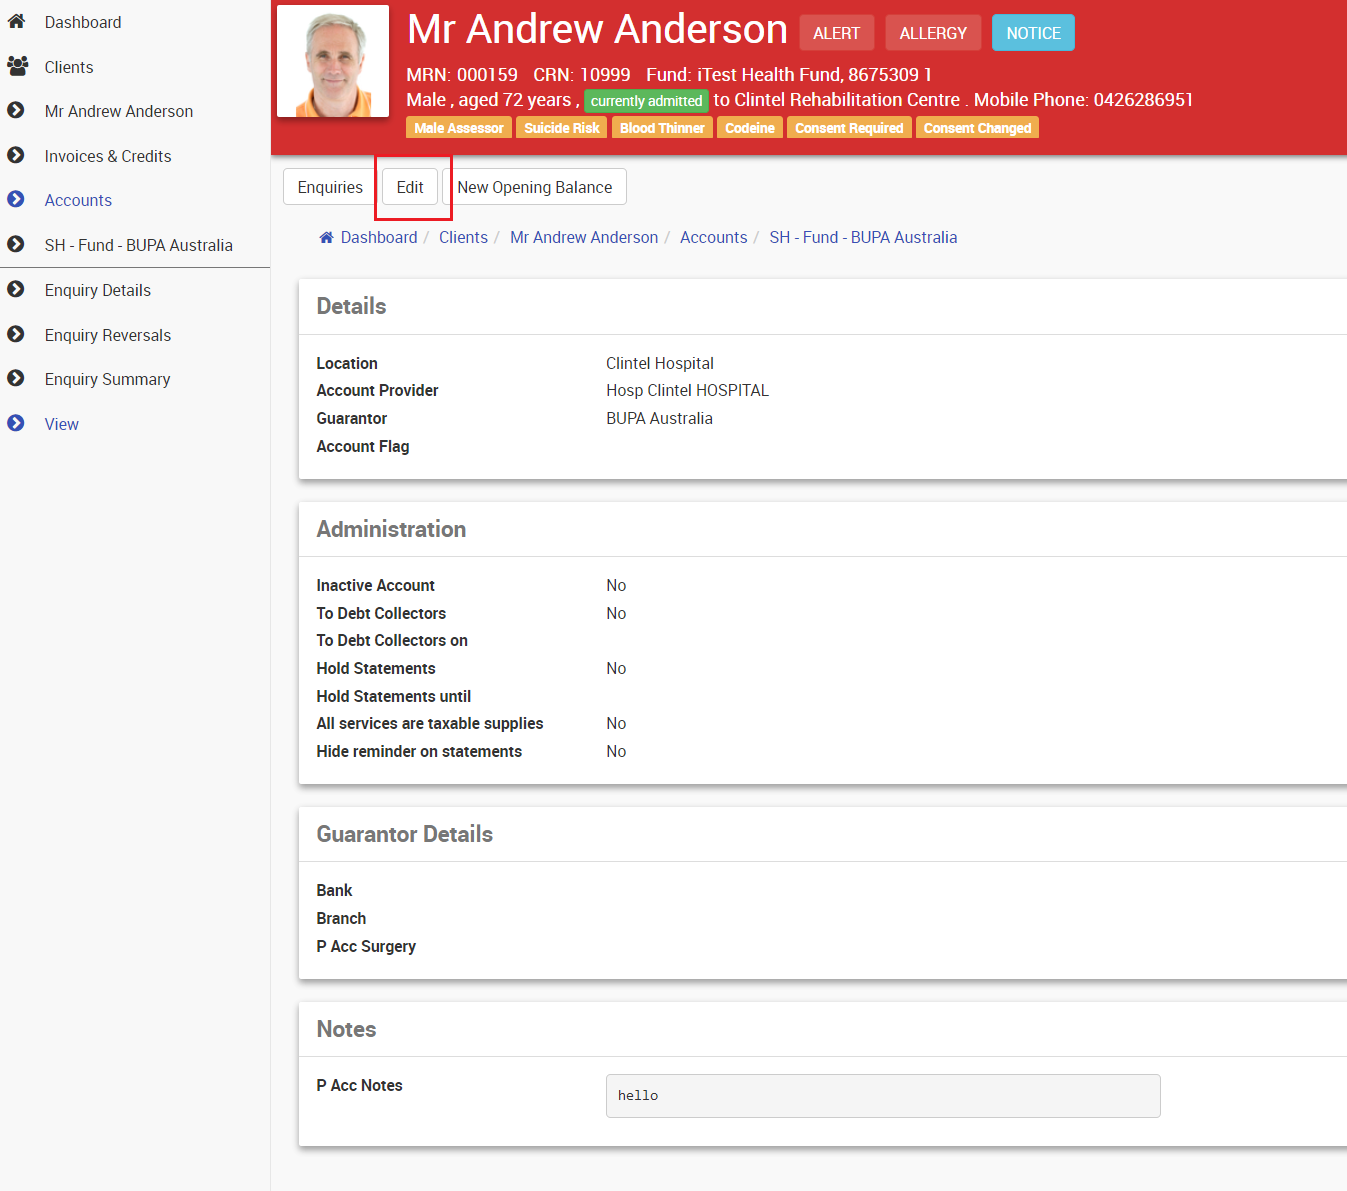Click arrow icon beside Enquiry Reversals
Screen dimensions: 1347x1191
16,334
